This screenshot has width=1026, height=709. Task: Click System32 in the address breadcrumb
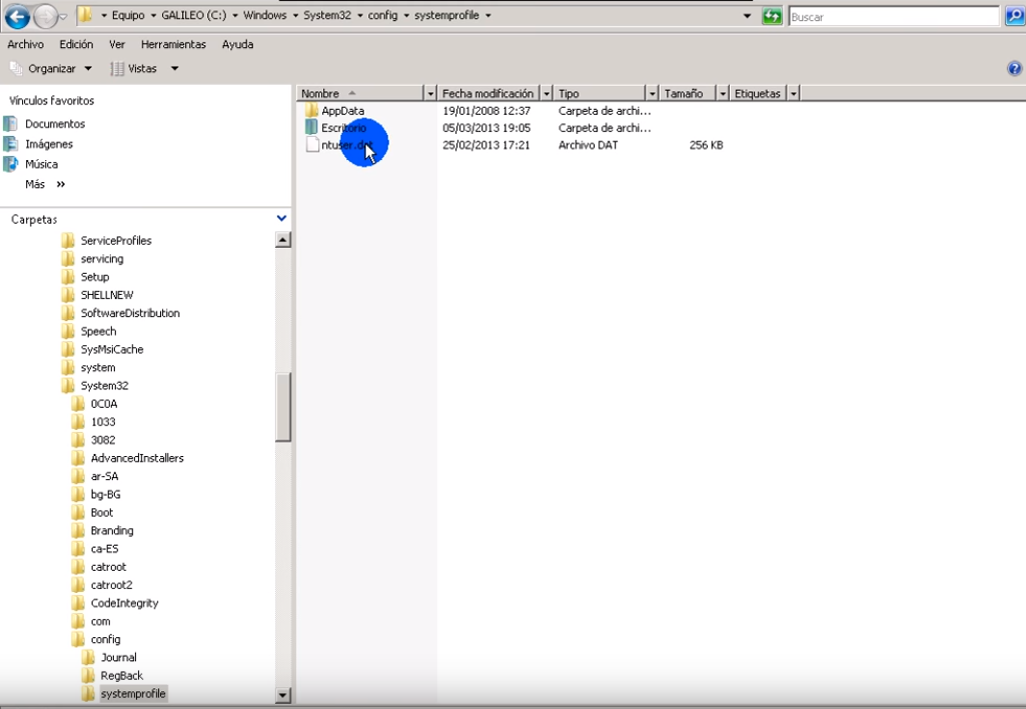(327, 15)
